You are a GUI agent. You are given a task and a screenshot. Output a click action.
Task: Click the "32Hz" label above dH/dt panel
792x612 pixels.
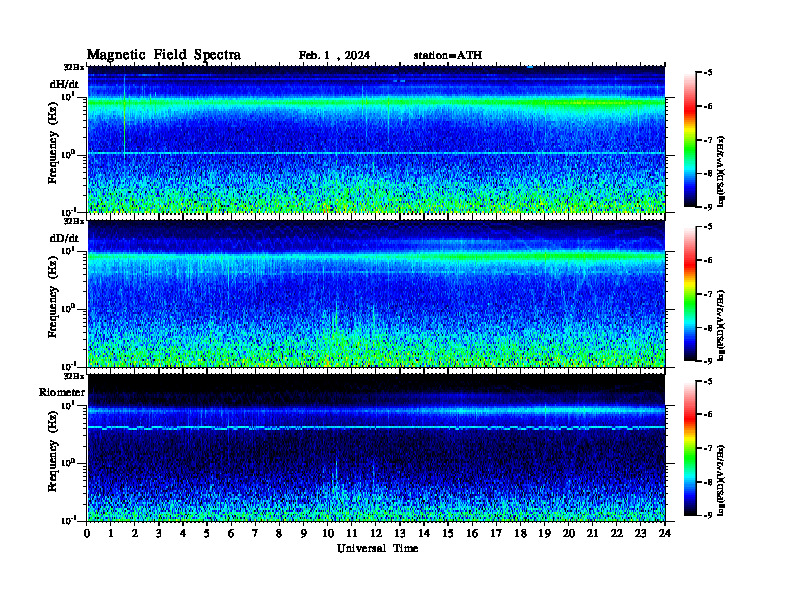click(x=74, y=67)
